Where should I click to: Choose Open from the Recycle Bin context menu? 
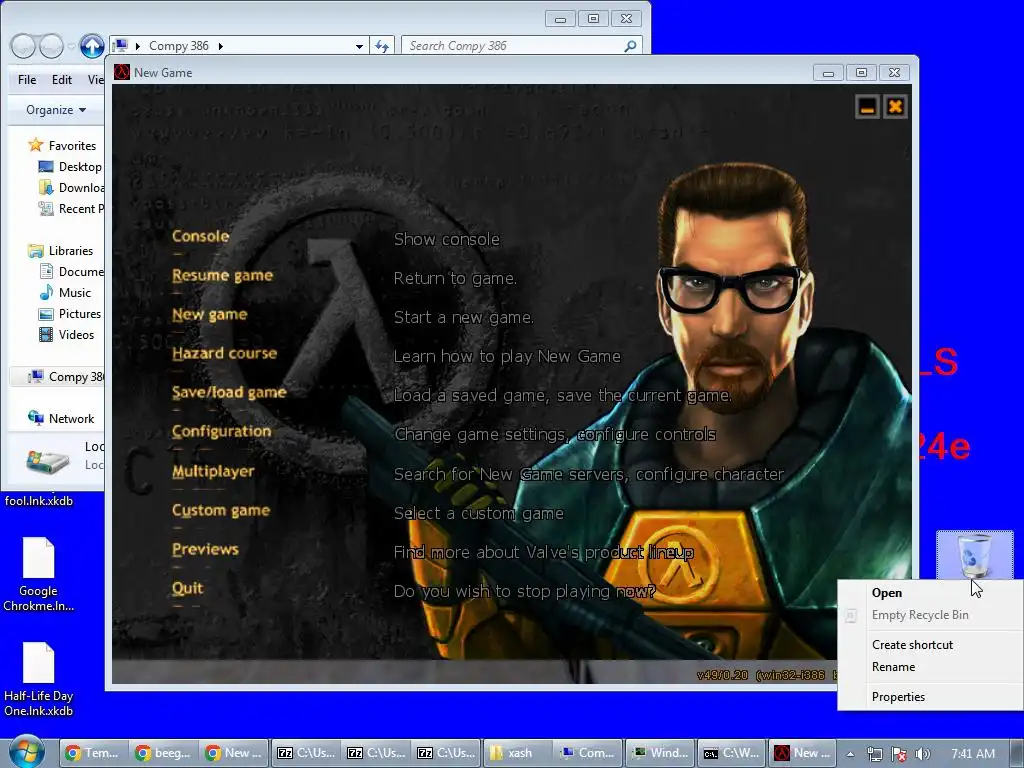coord(931,593)
